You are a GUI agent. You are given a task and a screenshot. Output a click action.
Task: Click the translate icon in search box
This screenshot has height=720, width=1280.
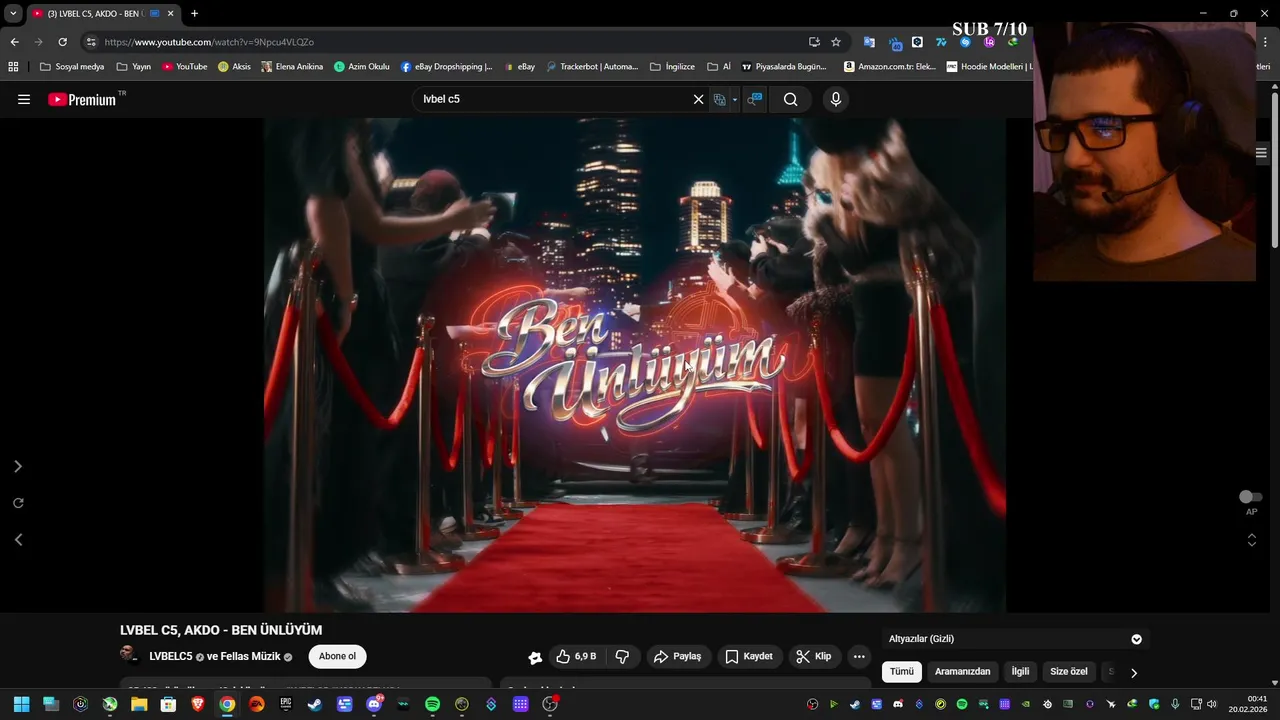coord(719,99)
